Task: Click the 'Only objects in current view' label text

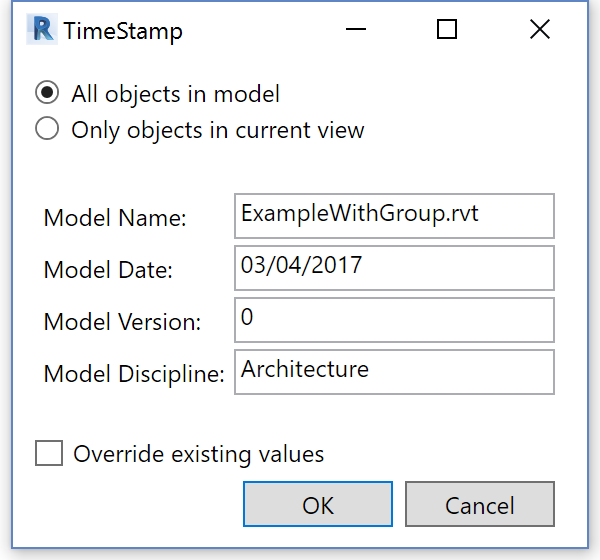Action: pyautogui.click(x=218, y=130)
